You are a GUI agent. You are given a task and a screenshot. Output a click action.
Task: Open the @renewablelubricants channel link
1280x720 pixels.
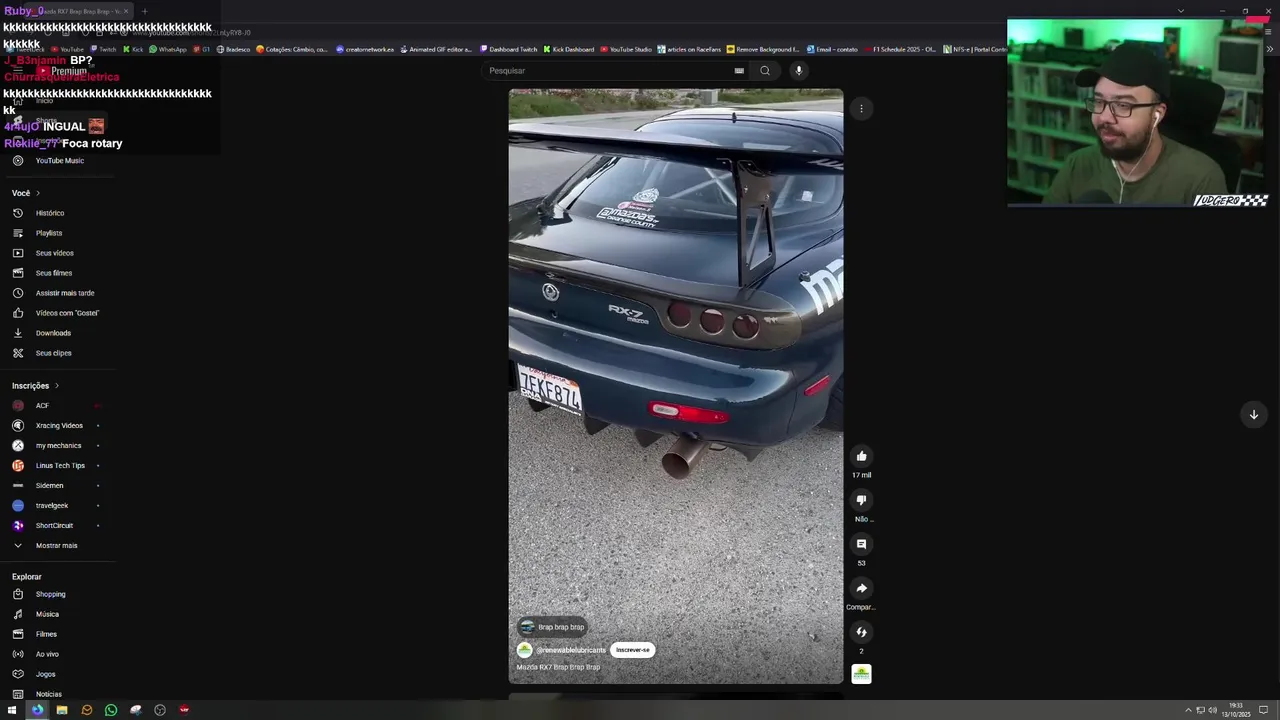tap(570, 650)
